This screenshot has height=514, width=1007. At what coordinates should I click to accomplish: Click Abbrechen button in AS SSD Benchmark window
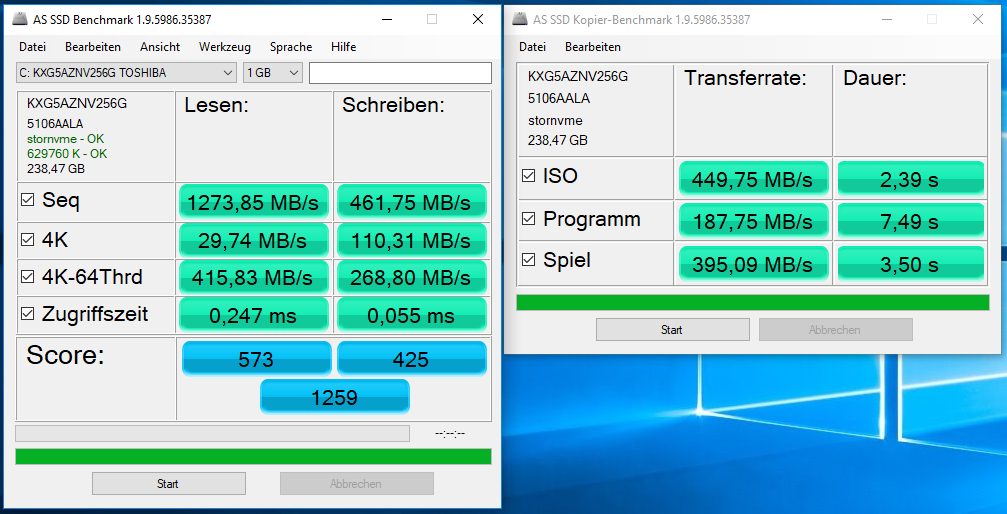pyautogui.click(x=356, y=484)
